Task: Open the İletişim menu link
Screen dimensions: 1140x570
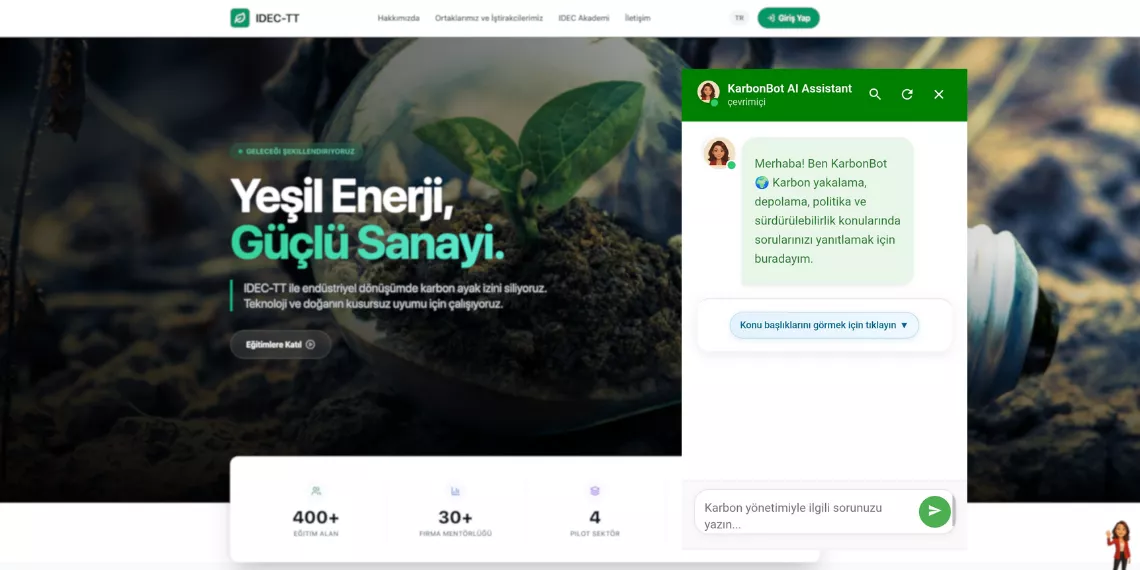Action: [638, 18]
